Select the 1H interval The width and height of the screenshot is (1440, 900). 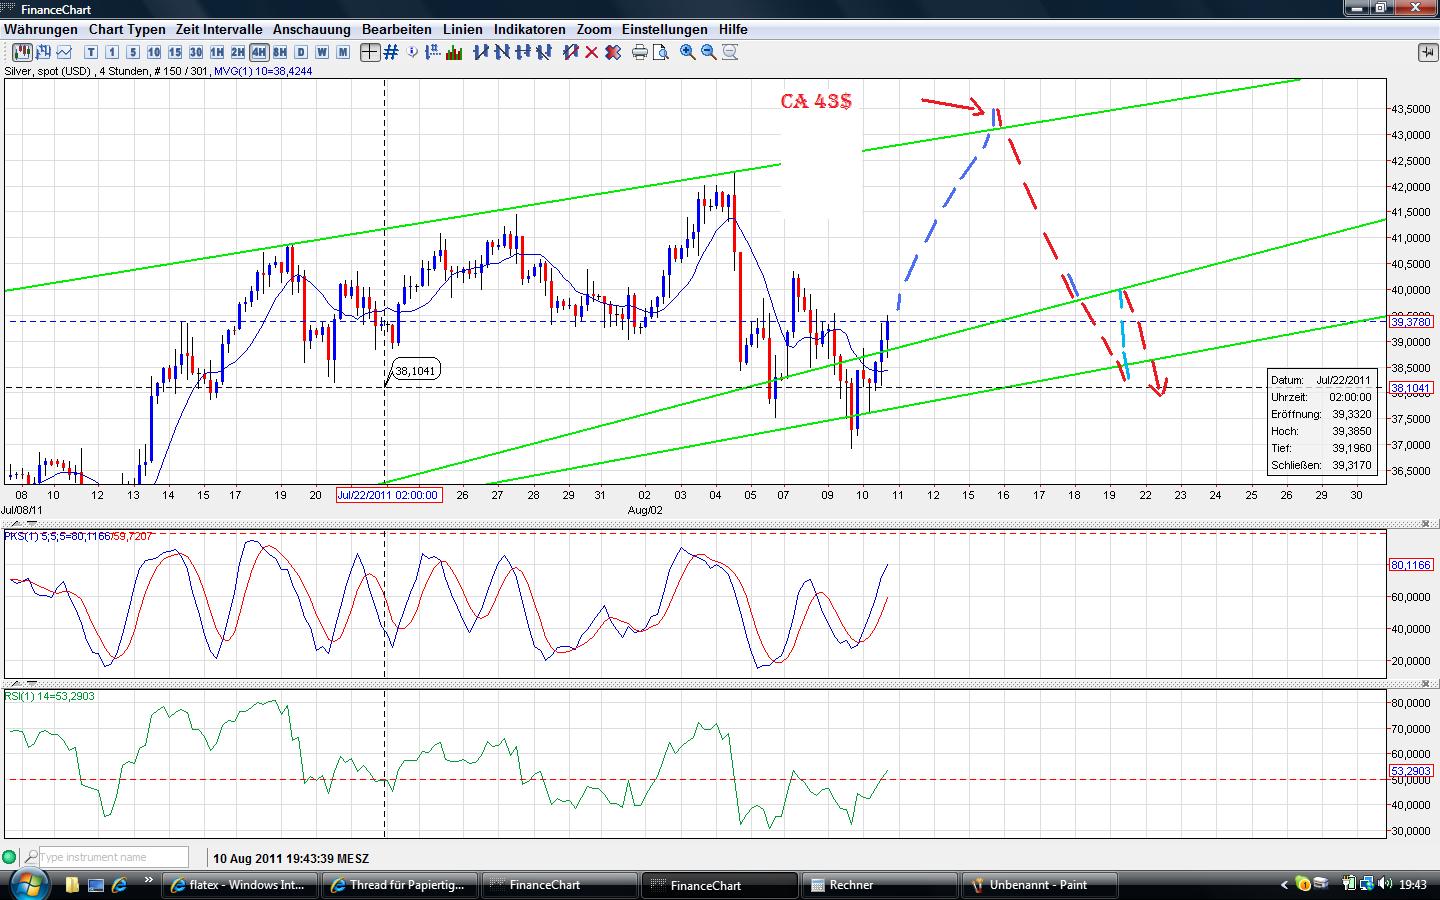217,52
